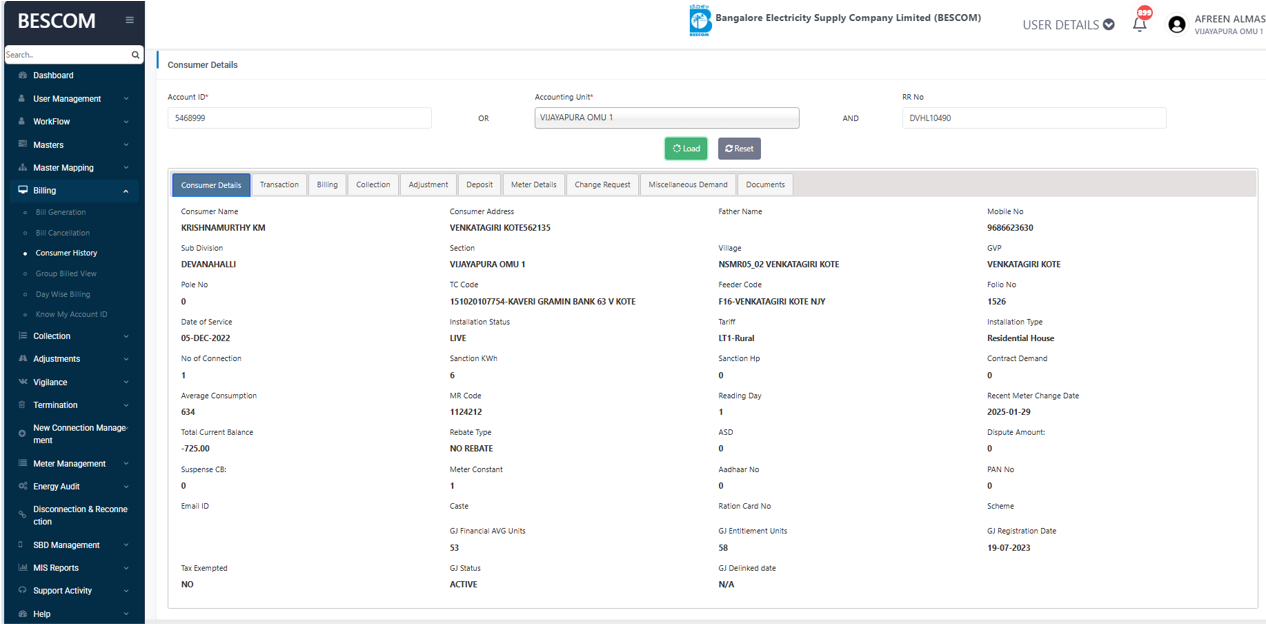Open the Accounting Unit VIJAYAPURA OMU 1 dropdown
The width and height of the screenshot is (1266, 624).
(667, 118)
